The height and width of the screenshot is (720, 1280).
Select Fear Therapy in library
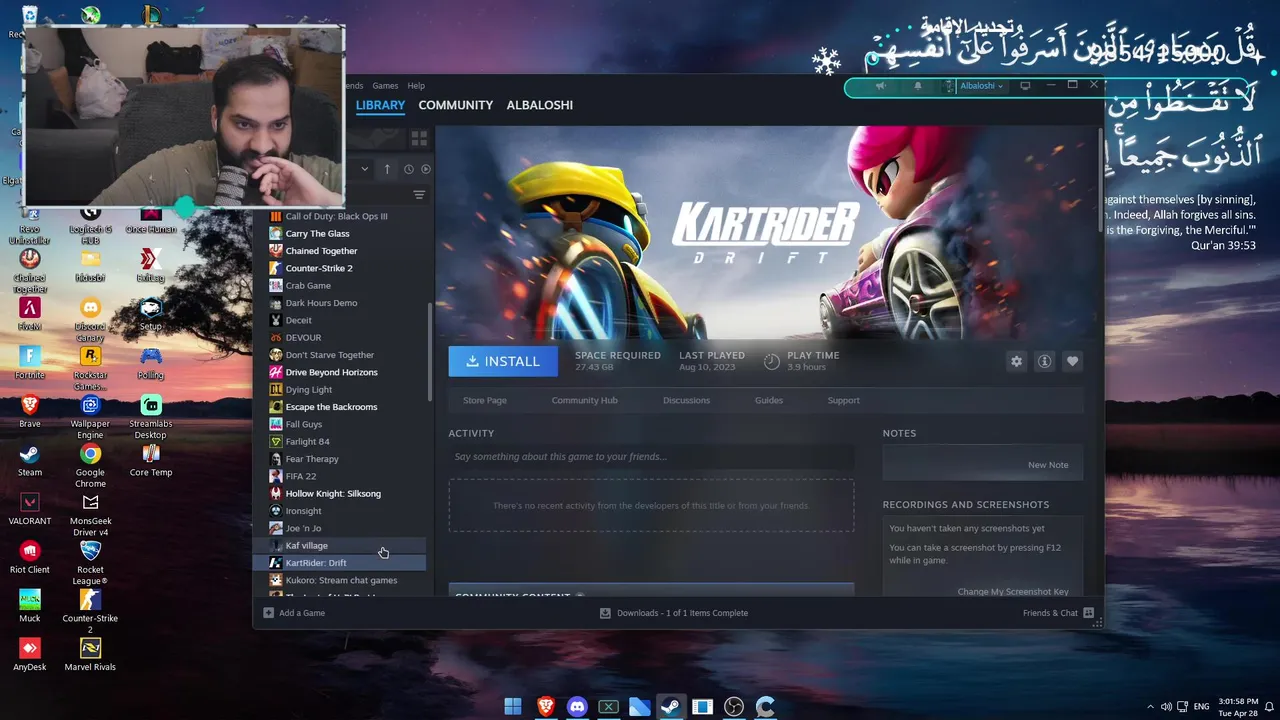[x=341, y=459]
